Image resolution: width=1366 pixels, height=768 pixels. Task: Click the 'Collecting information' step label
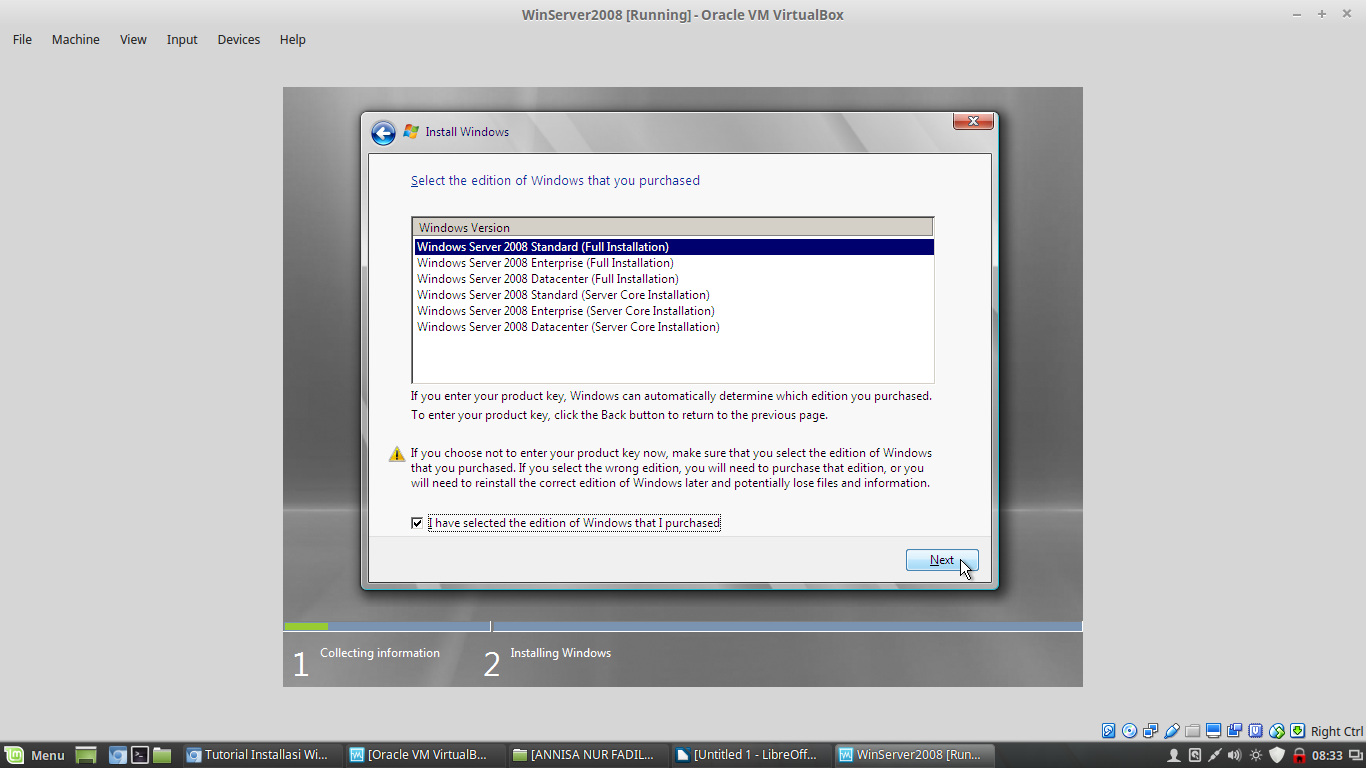tap(380, 653)
